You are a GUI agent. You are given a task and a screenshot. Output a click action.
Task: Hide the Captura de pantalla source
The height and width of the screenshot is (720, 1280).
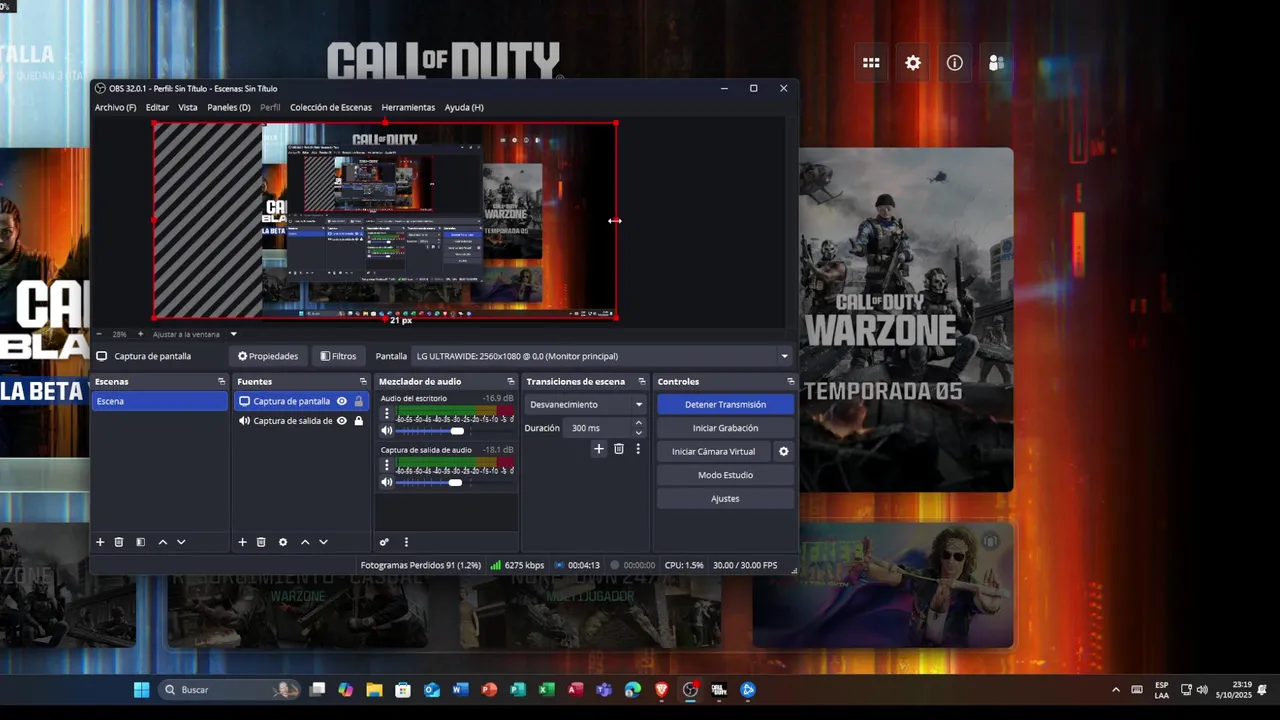coord(342,401)
